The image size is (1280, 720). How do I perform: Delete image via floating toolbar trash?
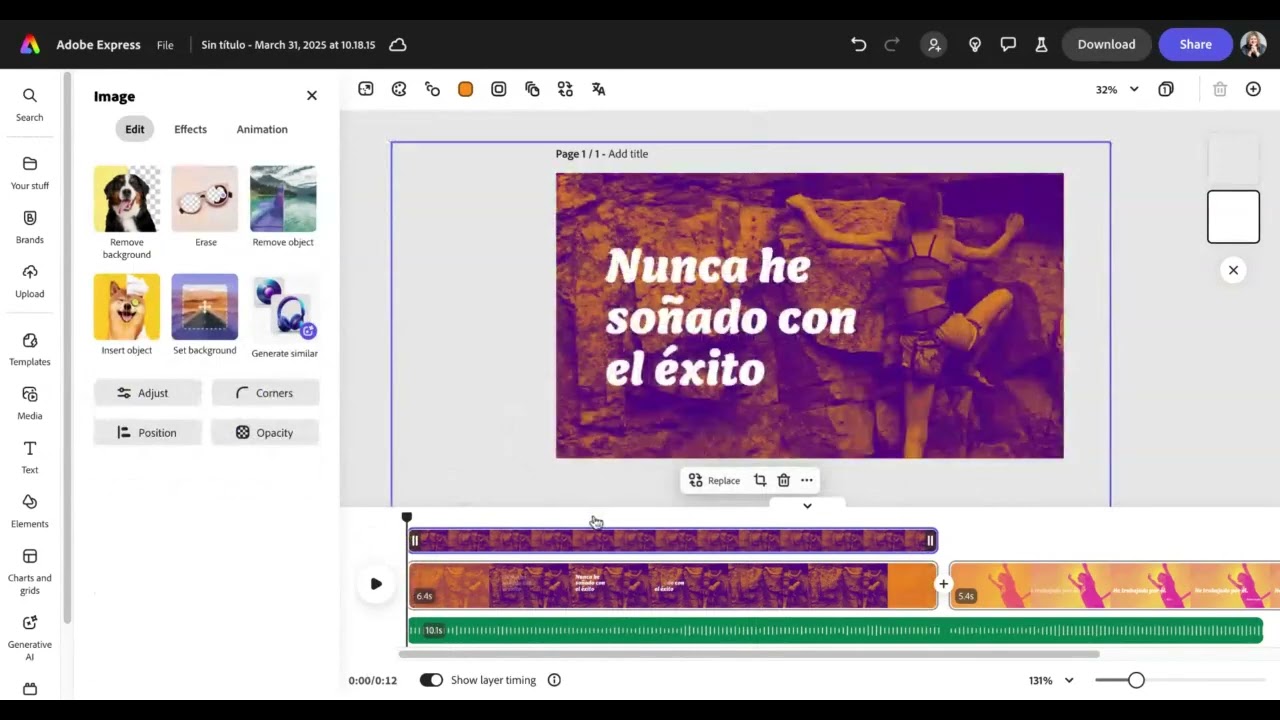click(x=784, y=481)
